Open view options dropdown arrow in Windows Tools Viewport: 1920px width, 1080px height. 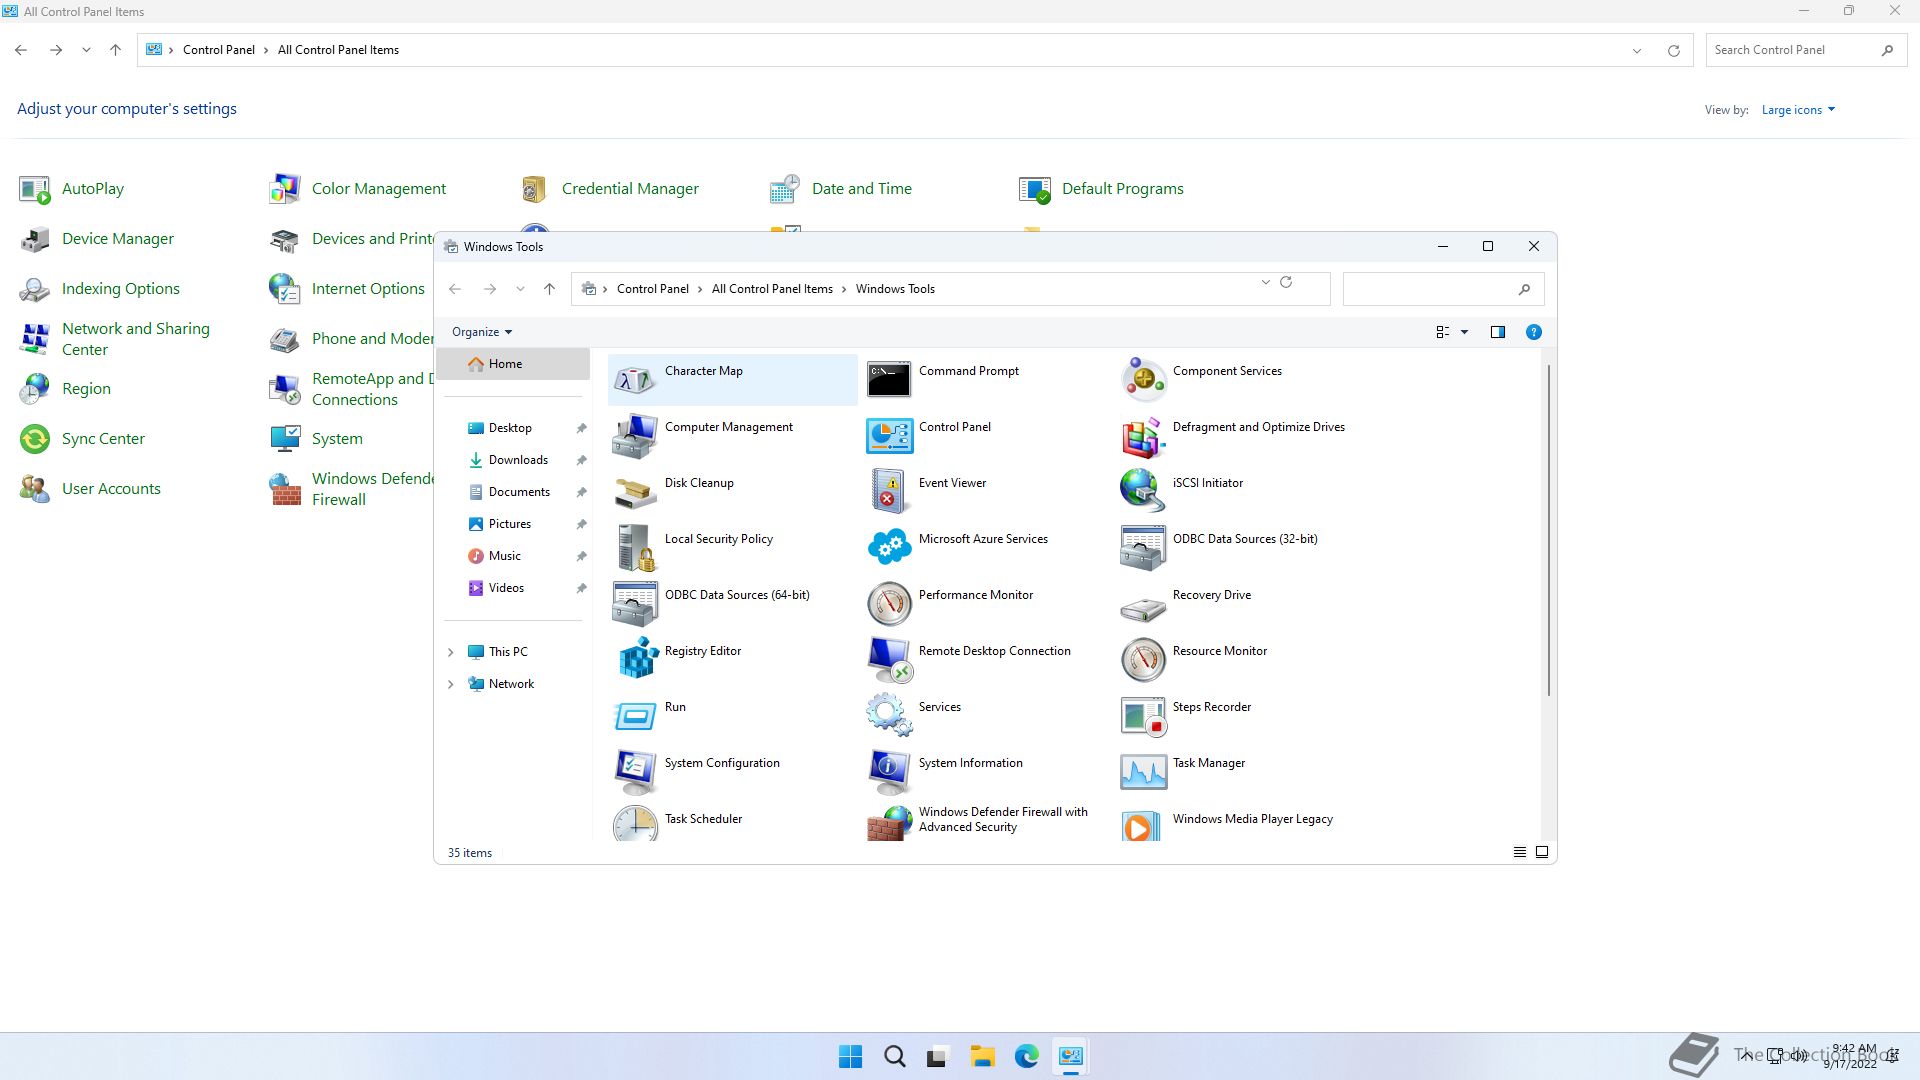click(x=1464, y=332)
